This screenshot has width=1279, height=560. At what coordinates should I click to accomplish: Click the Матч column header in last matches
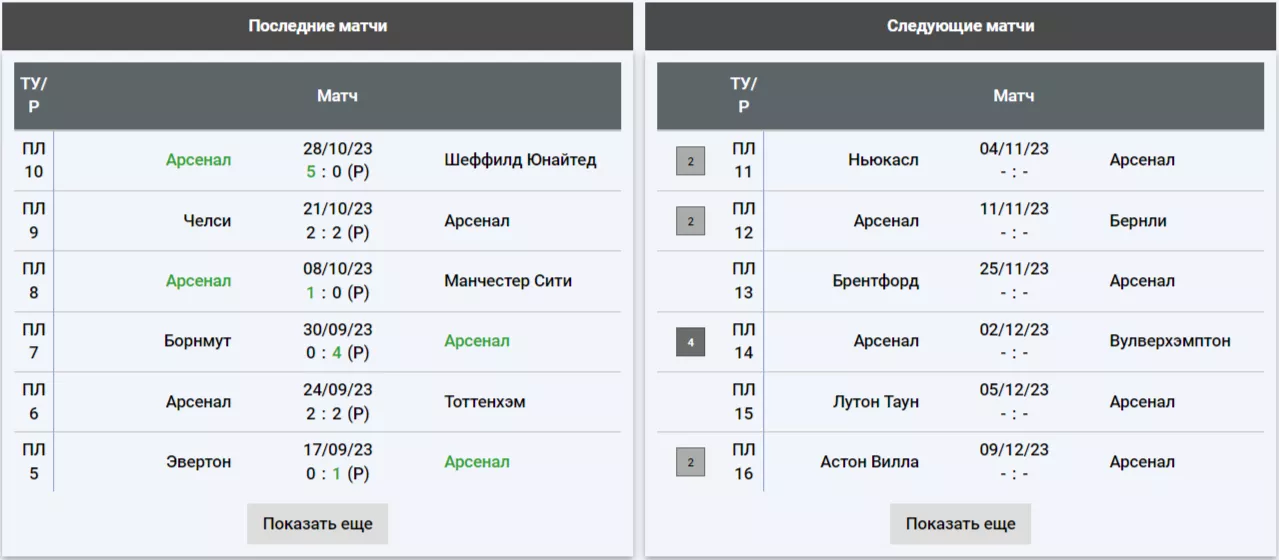[x=337, y=96]
